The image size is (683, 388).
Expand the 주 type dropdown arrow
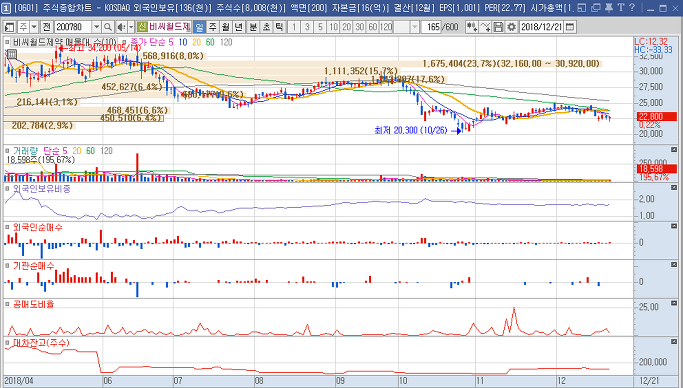(x=34, y=27)
